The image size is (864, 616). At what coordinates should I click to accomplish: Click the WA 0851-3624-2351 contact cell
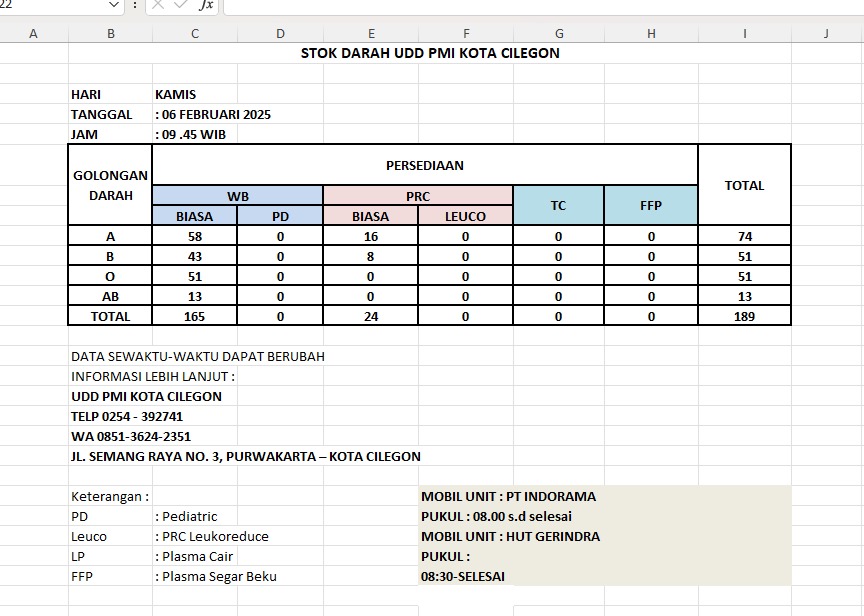131,436
